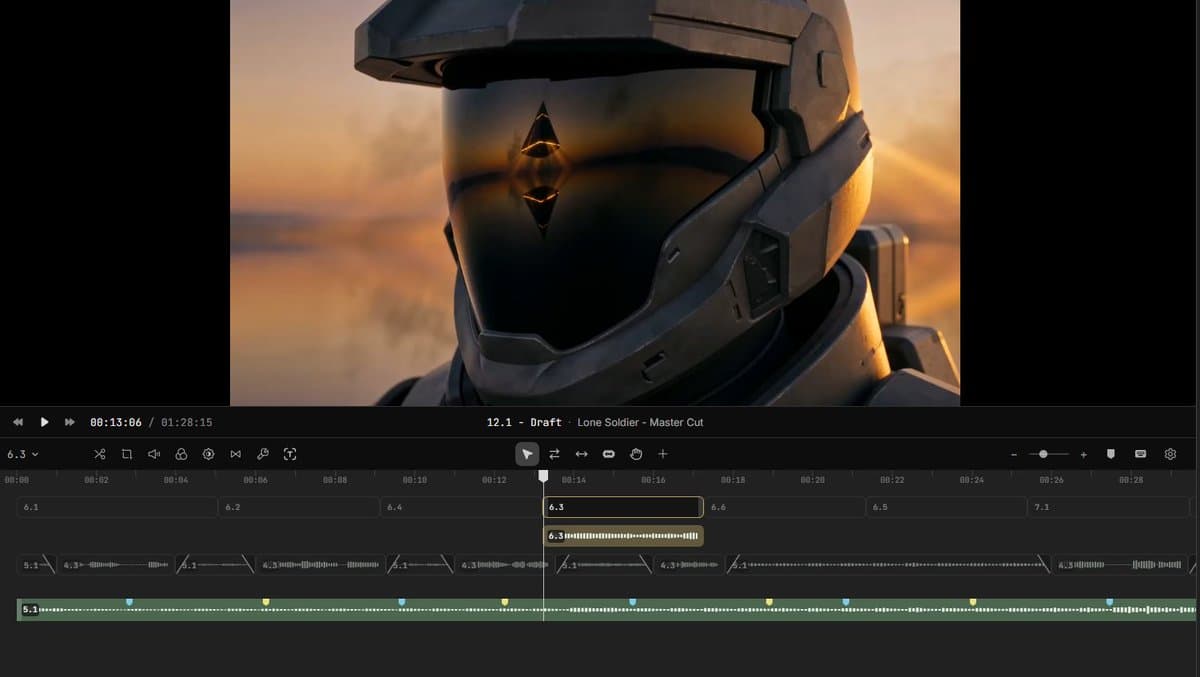
Task: Click the helmet video preview frame
Action: click(x=595, y=202)
